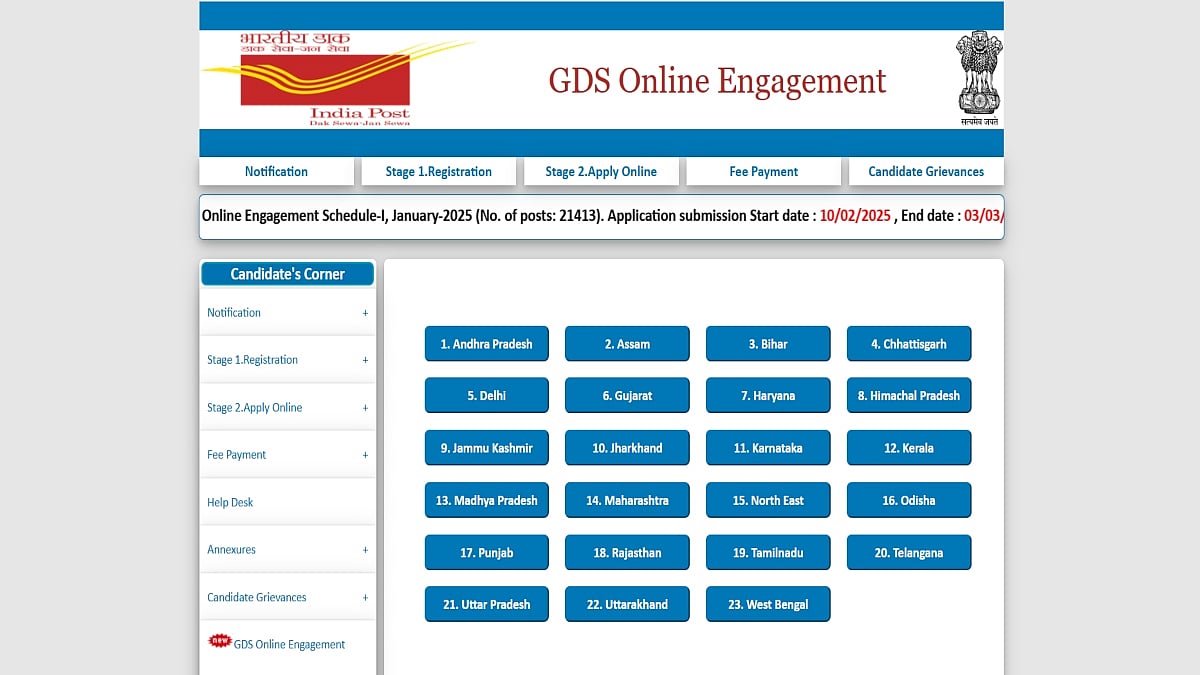Click the scrolling schedule announcement banner
The width and height of the screenshot is (1200, 675).
pos(601,216)
